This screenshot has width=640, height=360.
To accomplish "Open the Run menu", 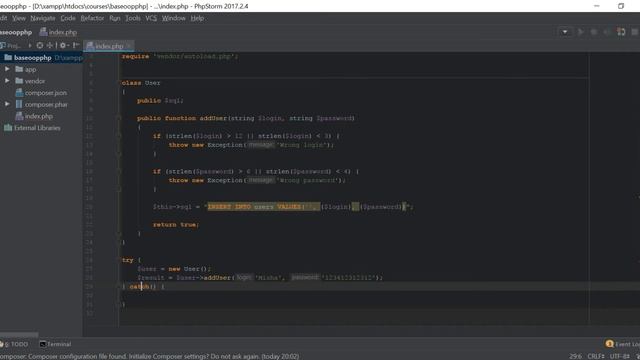I will (x=115, y=18).
